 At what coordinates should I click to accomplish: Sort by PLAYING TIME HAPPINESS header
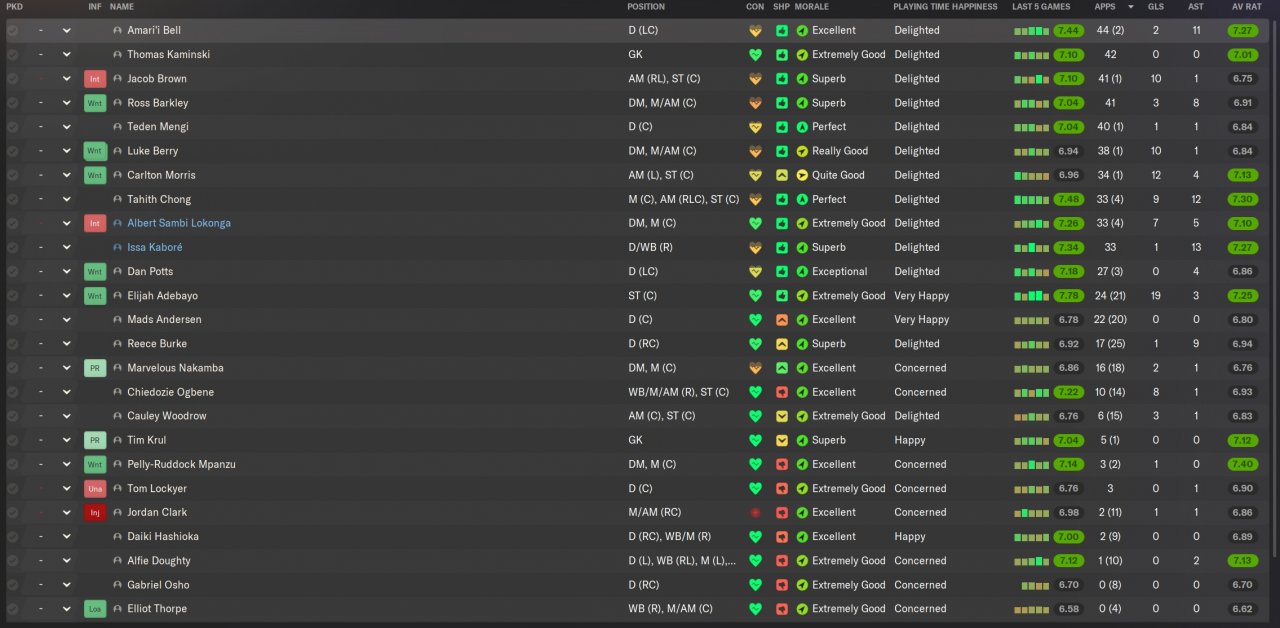945,7
